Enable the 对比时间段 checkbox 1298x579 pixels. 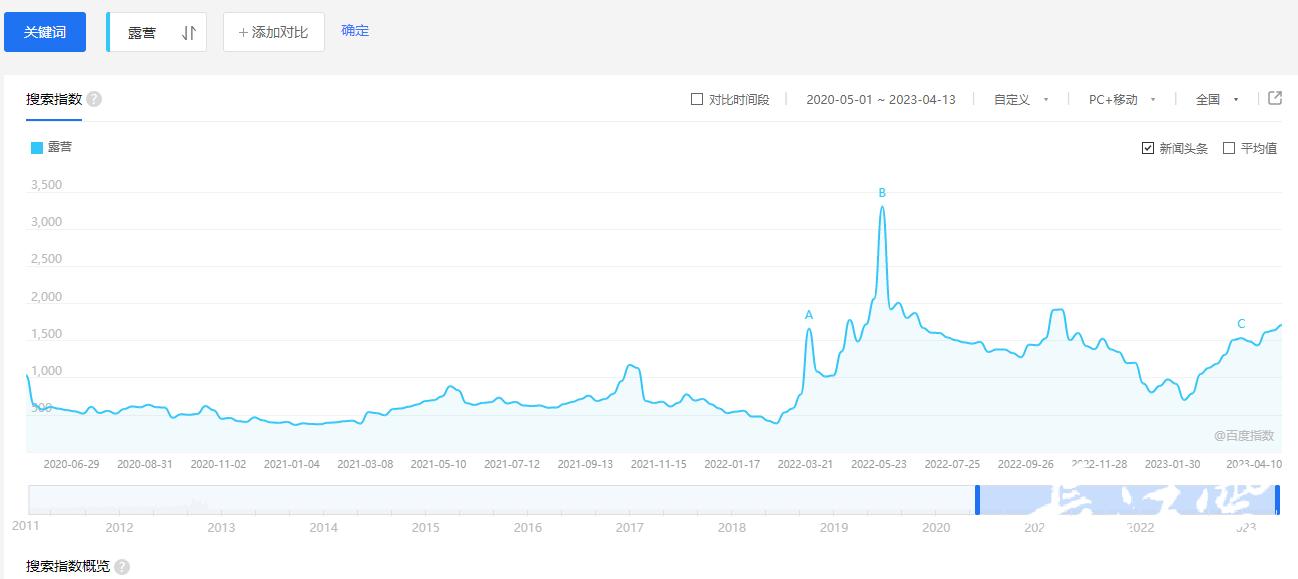pos(697,99)
